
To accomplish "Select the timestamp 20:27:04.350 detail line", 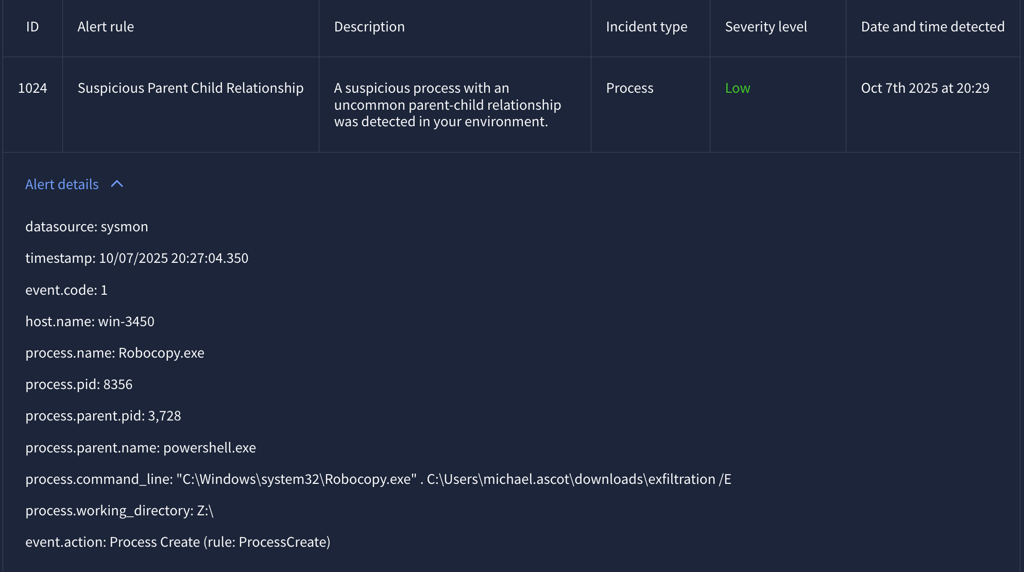I will (x=136, y=258).
